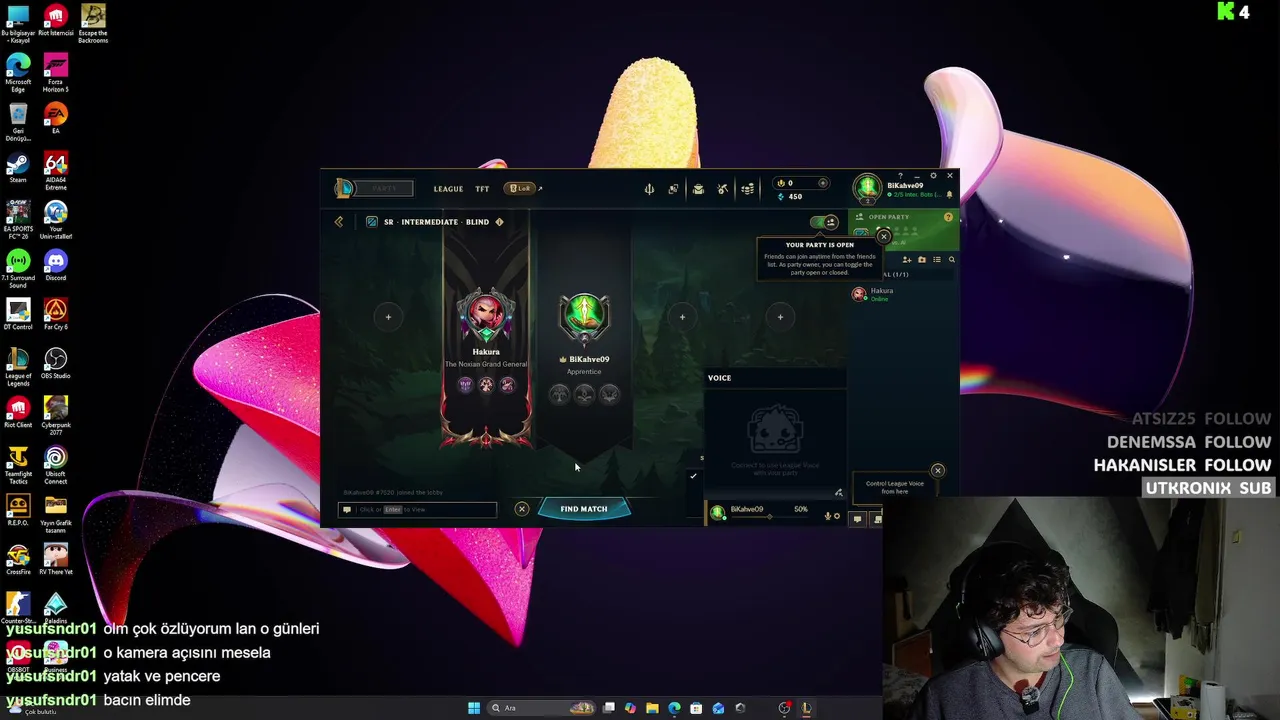Click the rightmost empty invite slot plus
Viewport: 1280px width, 720px height.
pyautogui.click(x=780, y=317)
